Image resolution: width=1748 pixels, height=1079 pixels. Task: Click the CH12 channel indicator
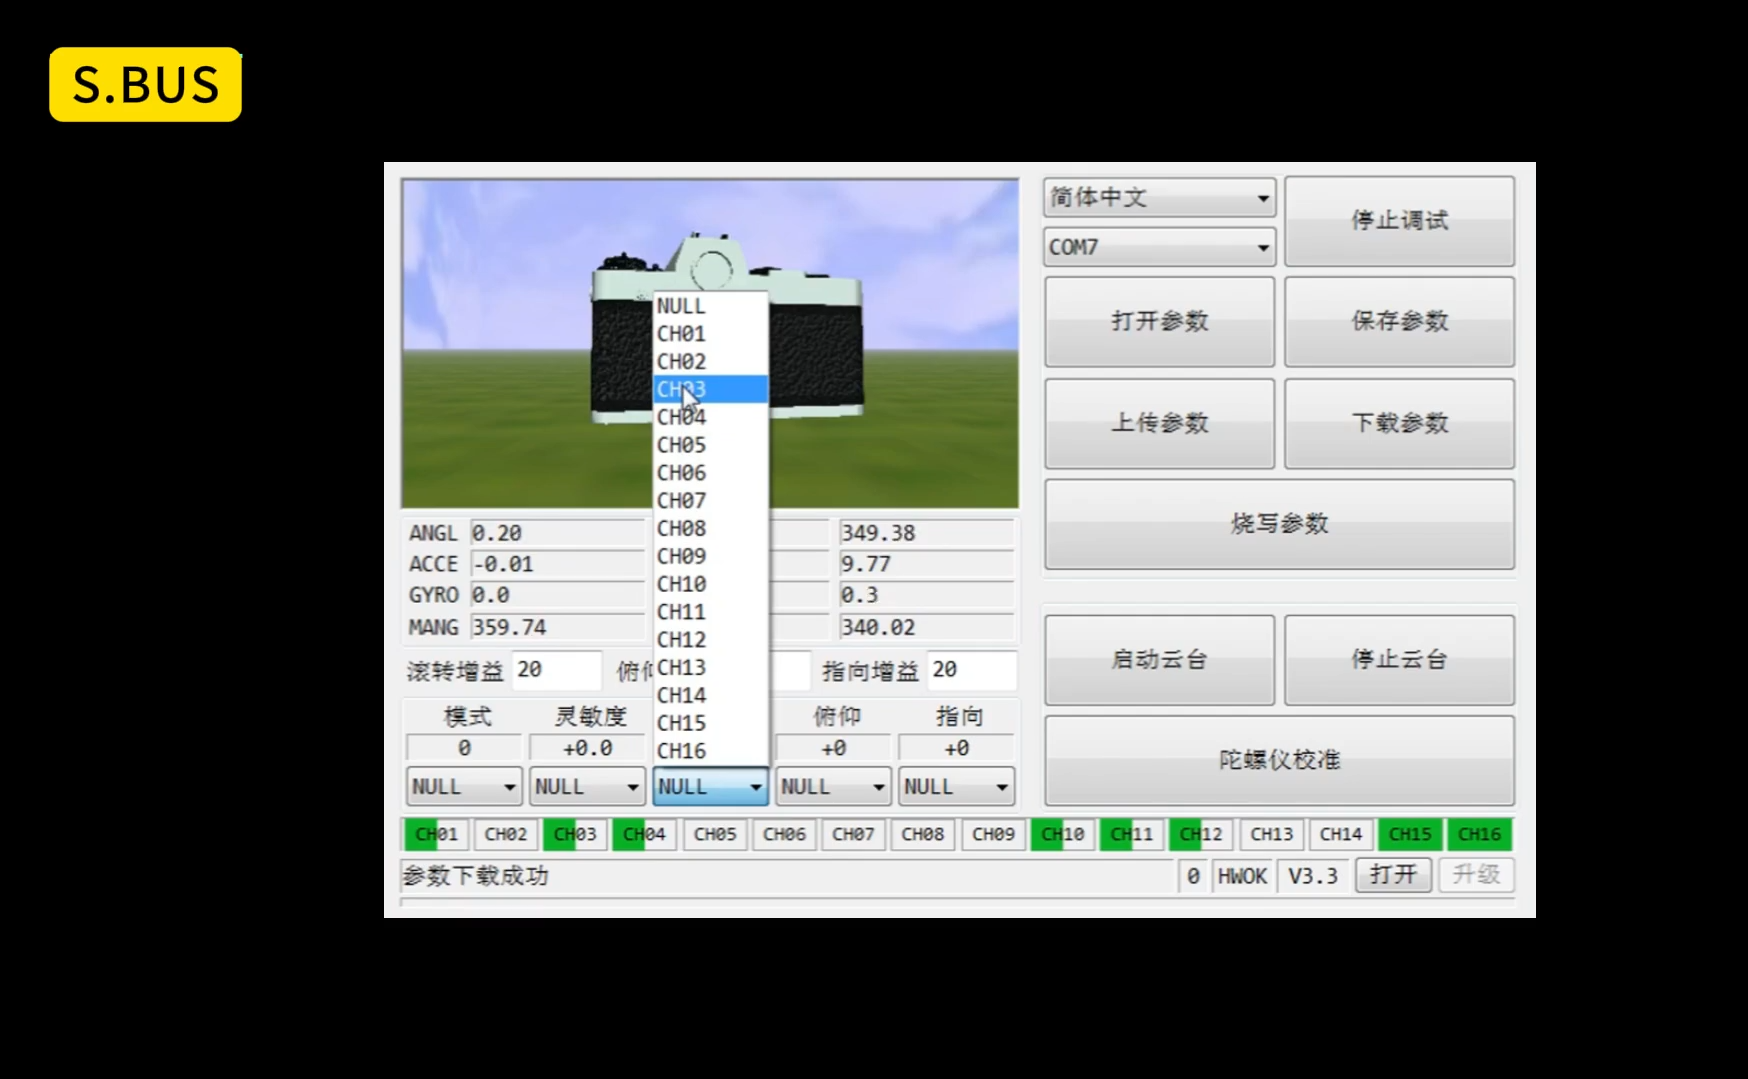1201,834
